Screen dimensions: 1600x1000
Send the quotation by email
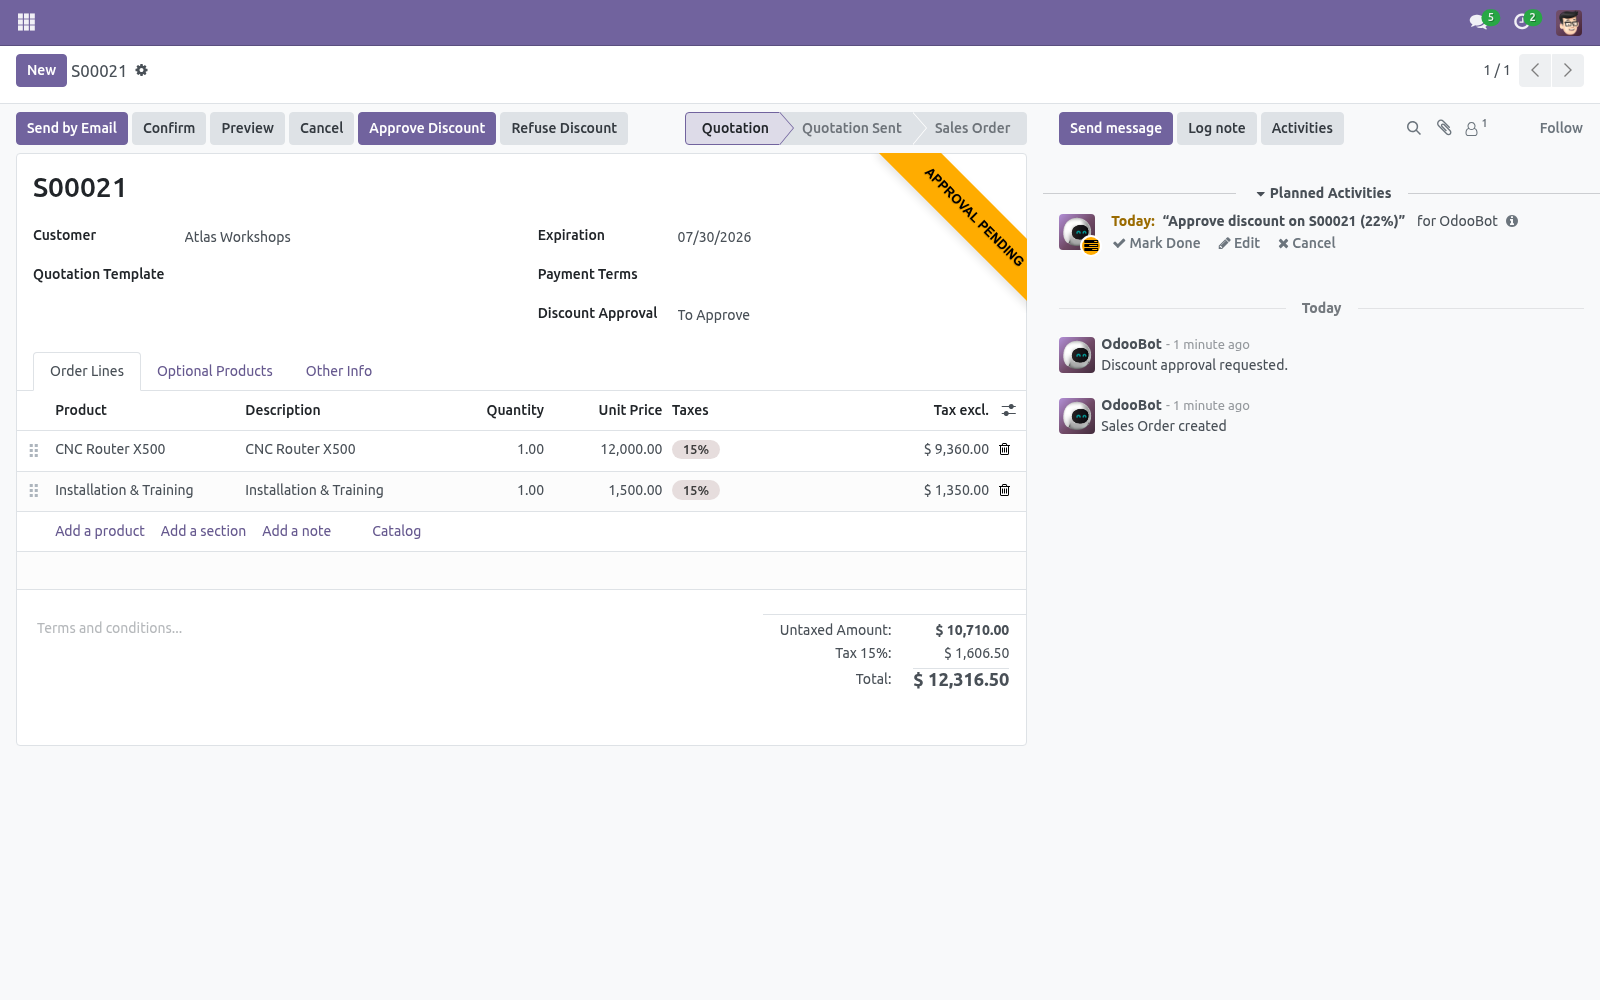click(72, 128)
